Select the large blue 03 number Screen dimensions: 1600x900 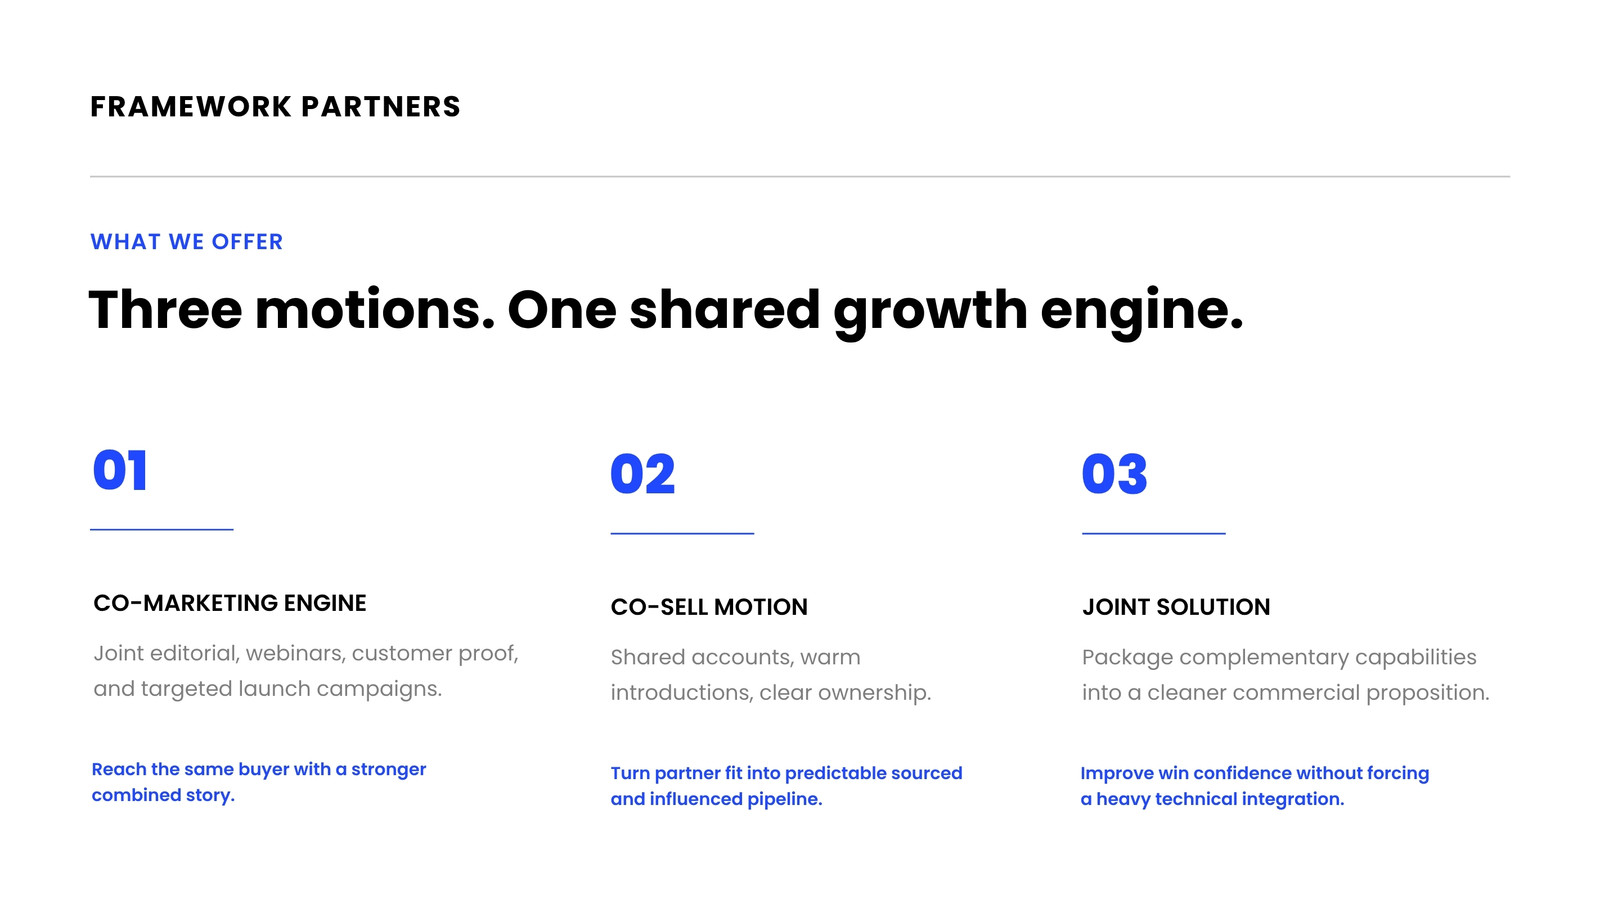[x=1114, y=474]
